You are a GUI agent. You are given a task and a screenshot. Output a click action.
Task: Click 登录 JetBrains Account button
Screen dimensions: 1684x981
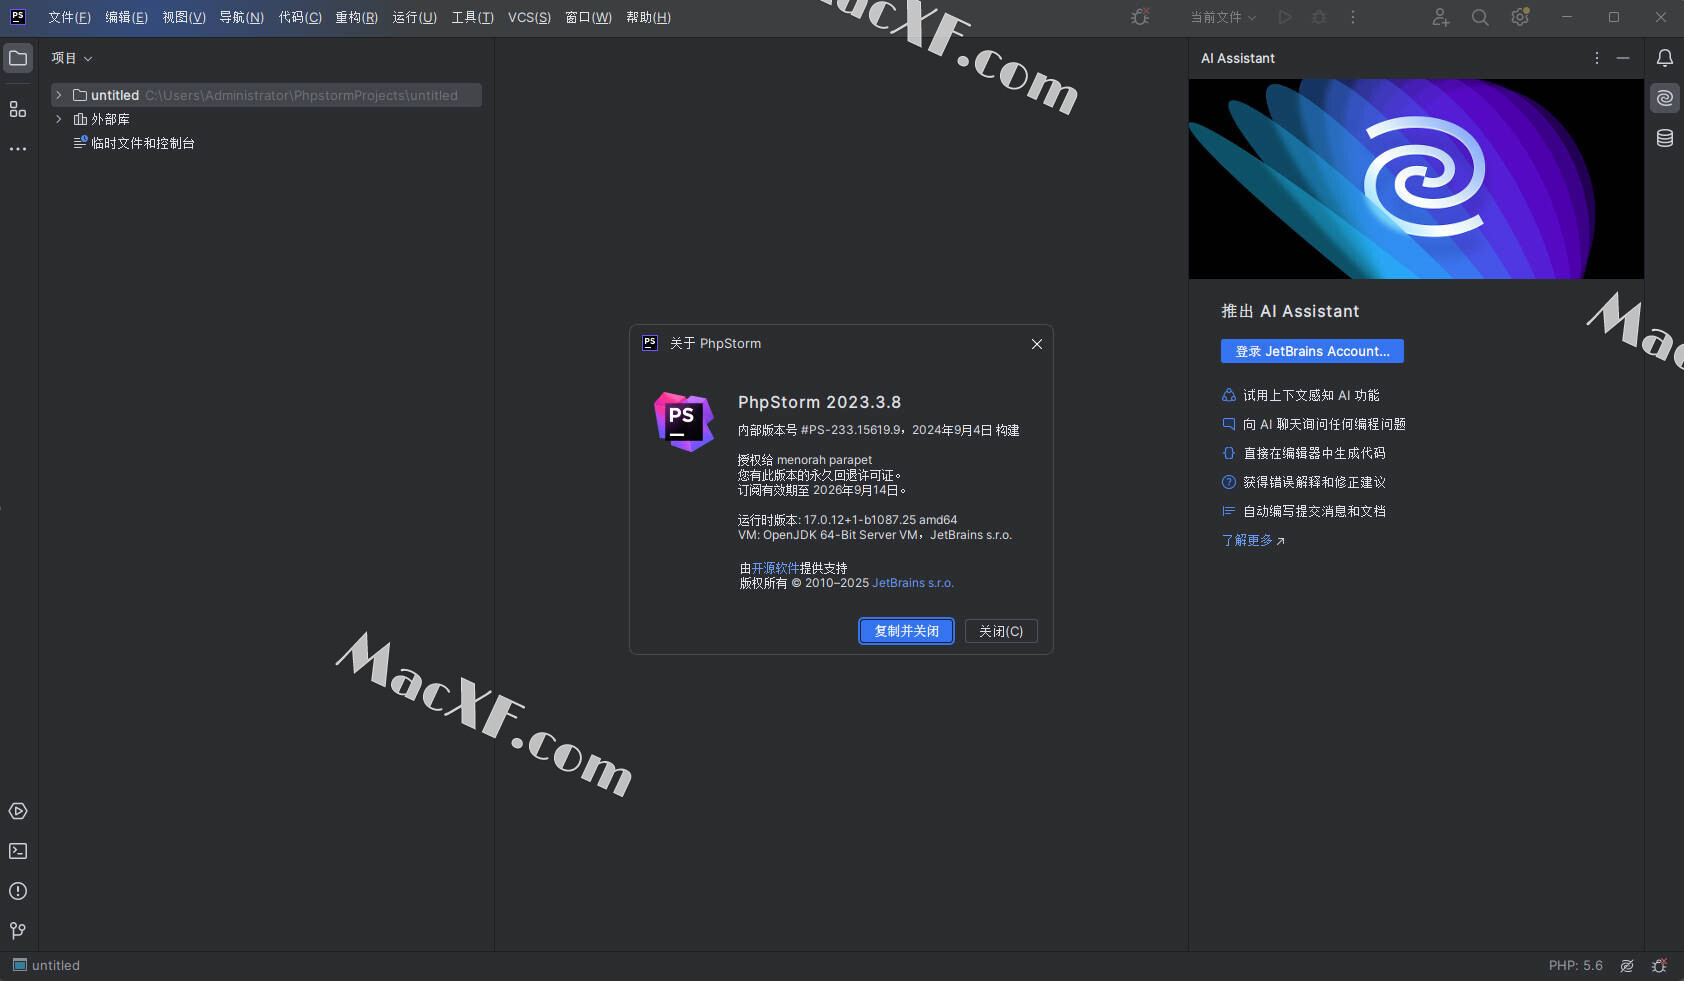pos(1312,351)
